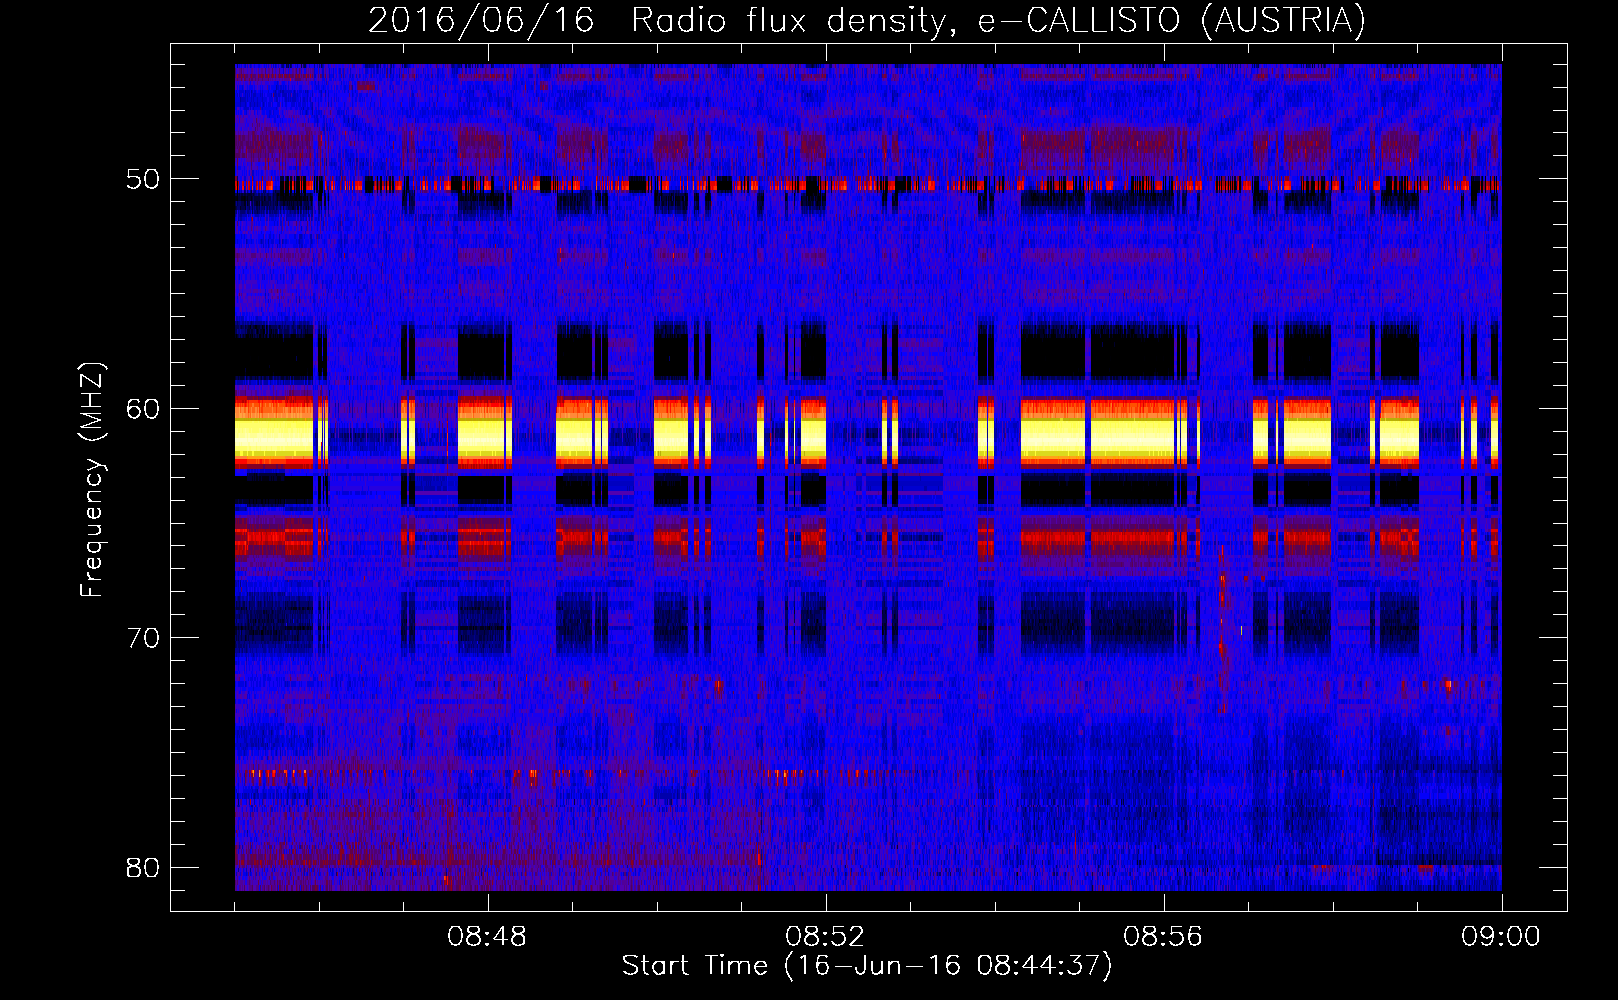This screenshot has height=1000, width=1618.
Task: Click the 08:52 time tick label
Action: (x=825, y=937)
